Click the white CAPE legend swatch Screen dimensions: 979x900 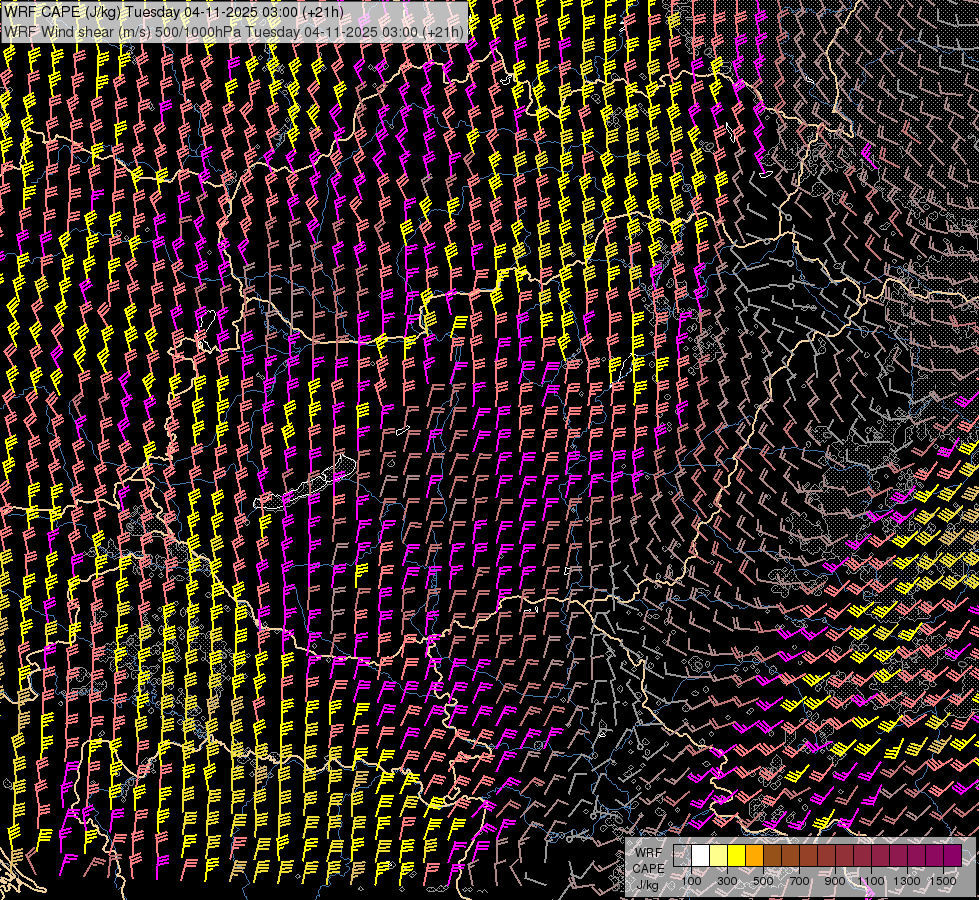pos(700,855)
